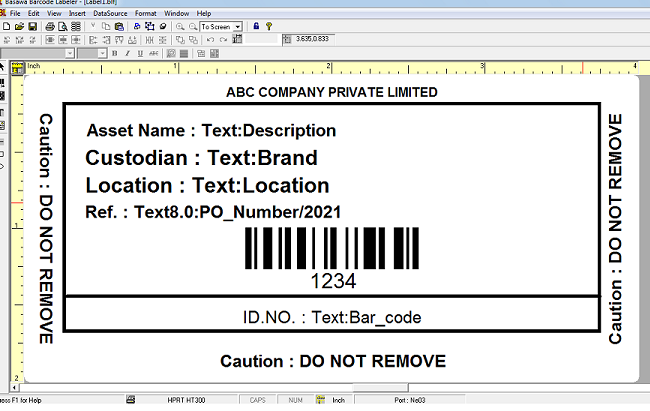This screenshot has width=650, height=411.
Task: Open help with yellow question mark icon
Action: pos(269,27)
